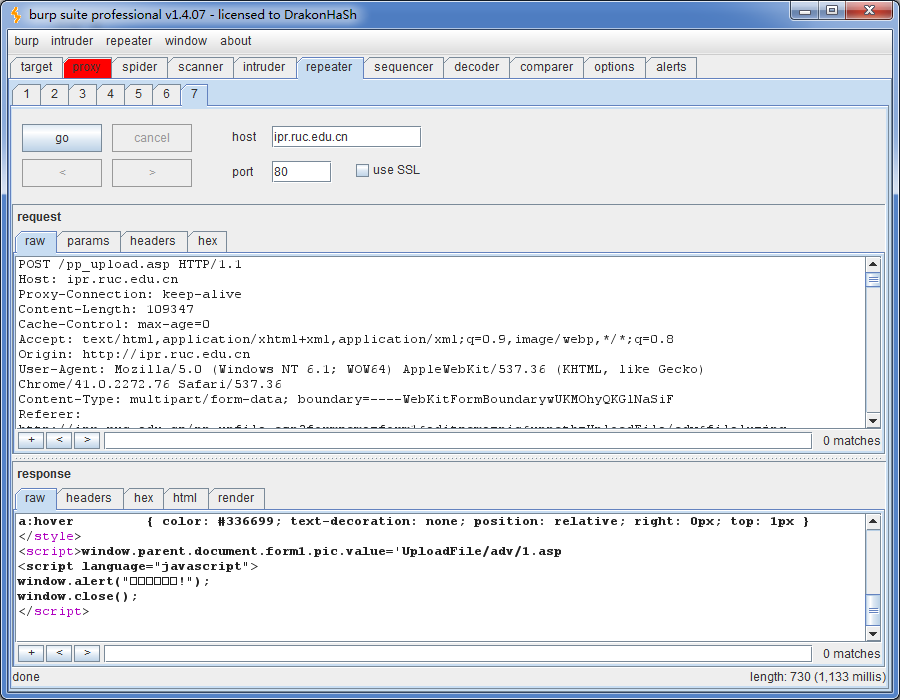Image resolution: width=900 pixels, height=700 pixels.
Task: Click the host input field
Action: click(346, 137)
